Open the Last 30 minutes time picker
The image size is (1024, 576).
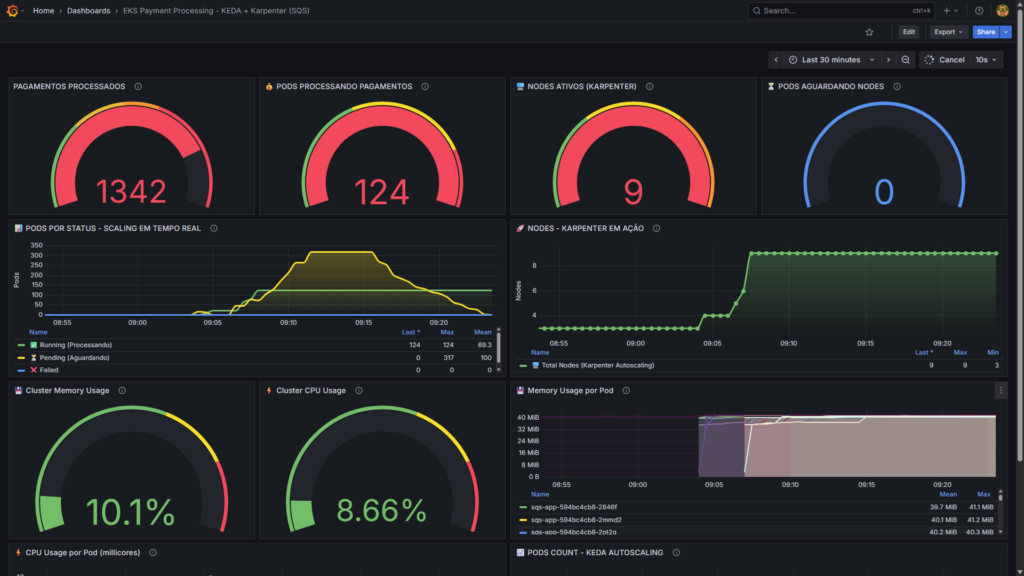831,60
